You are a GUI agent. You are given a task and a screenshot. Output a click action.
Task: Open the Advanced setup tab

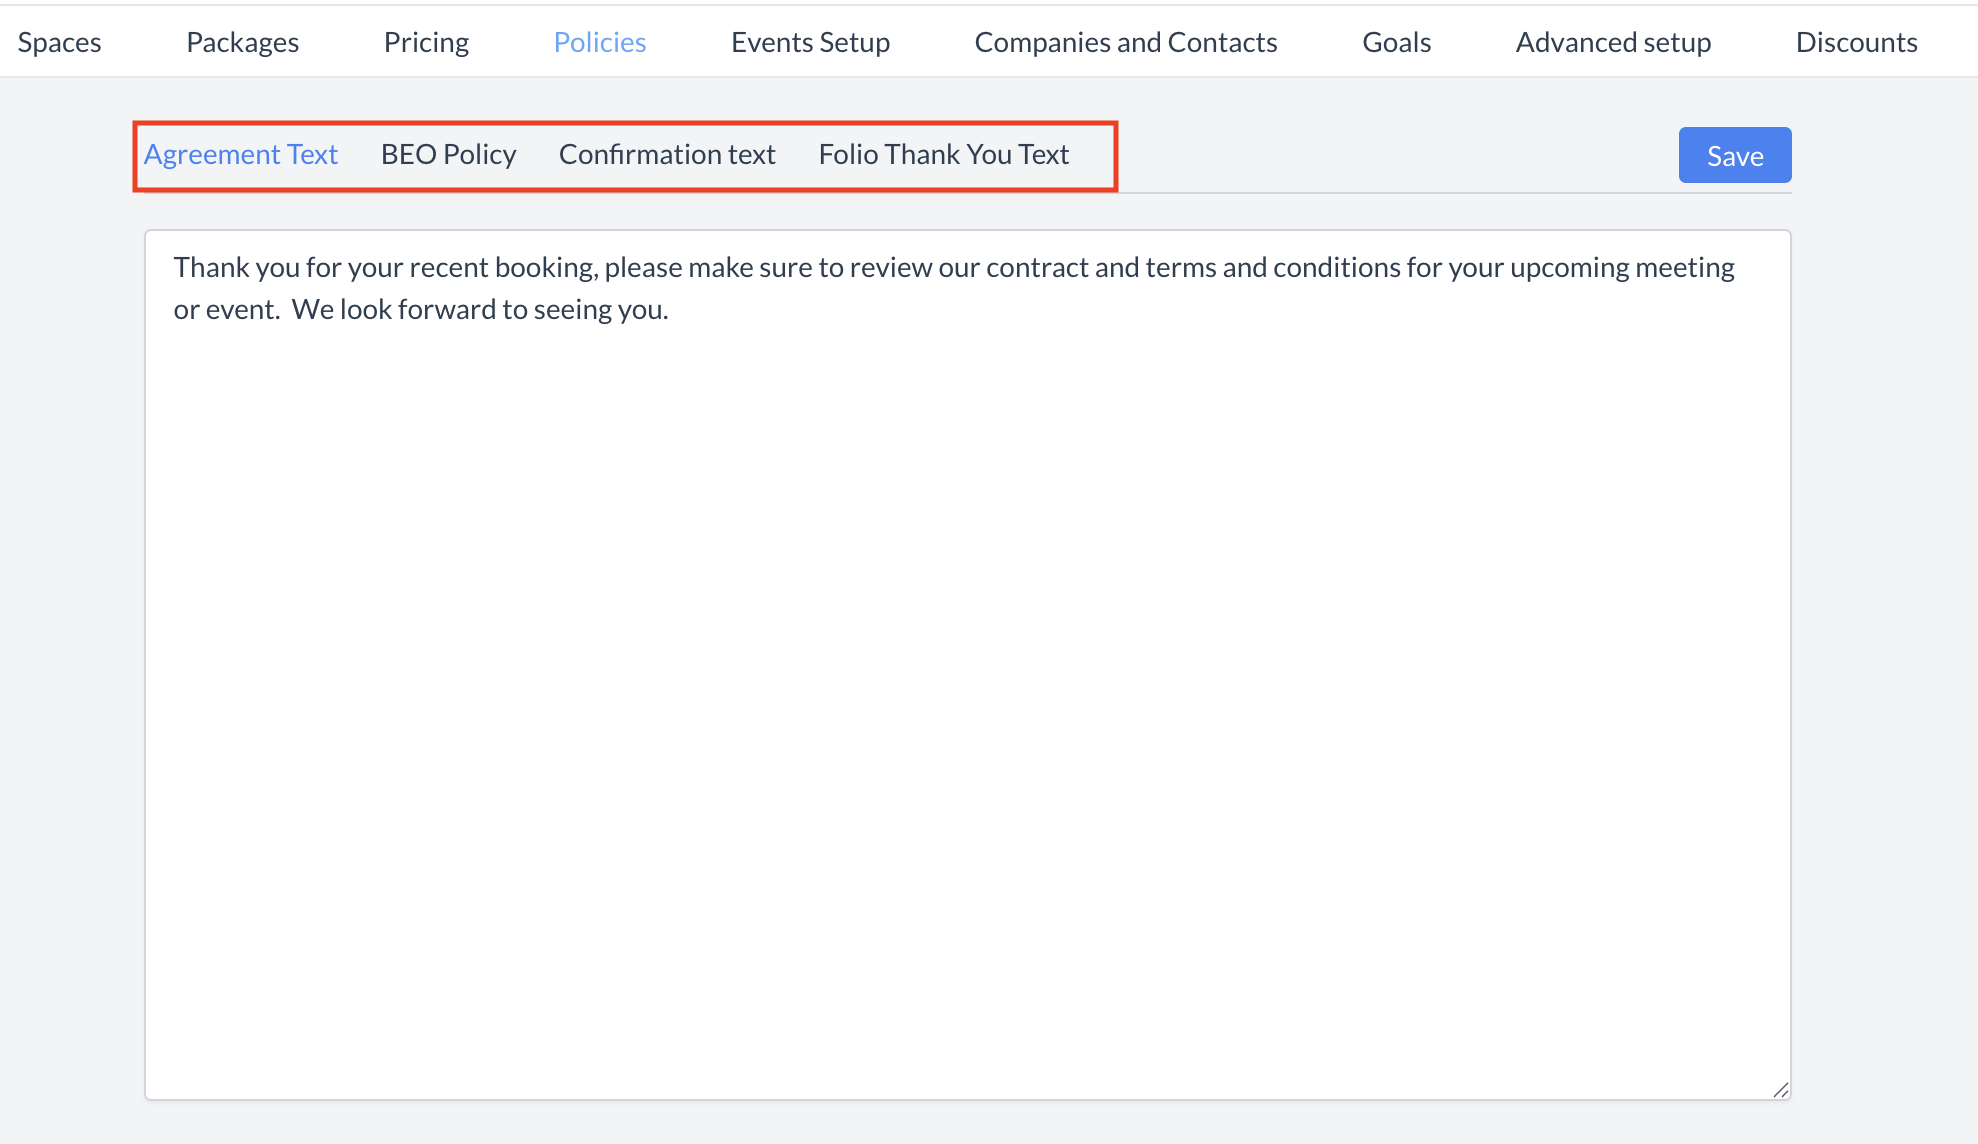1612,42
